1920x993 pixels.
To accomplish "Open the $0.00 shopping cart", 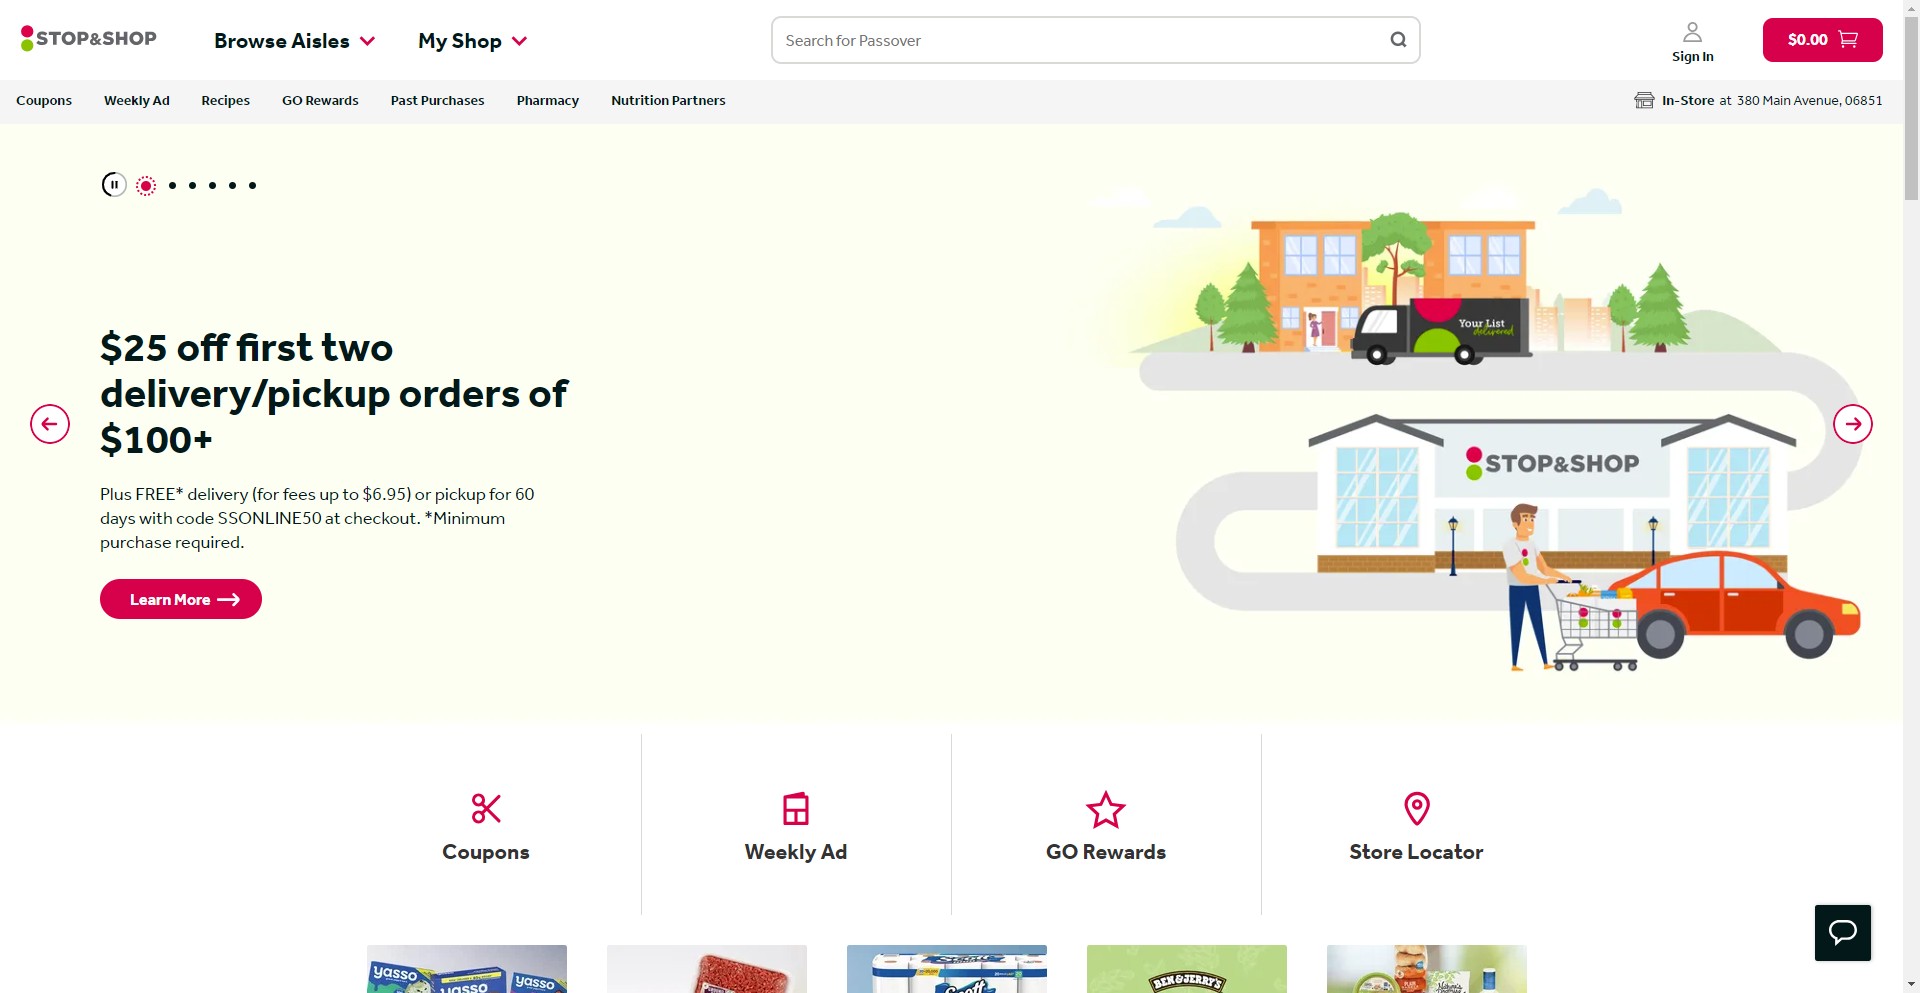I will pyautogui.click(x=1822, y=40).
